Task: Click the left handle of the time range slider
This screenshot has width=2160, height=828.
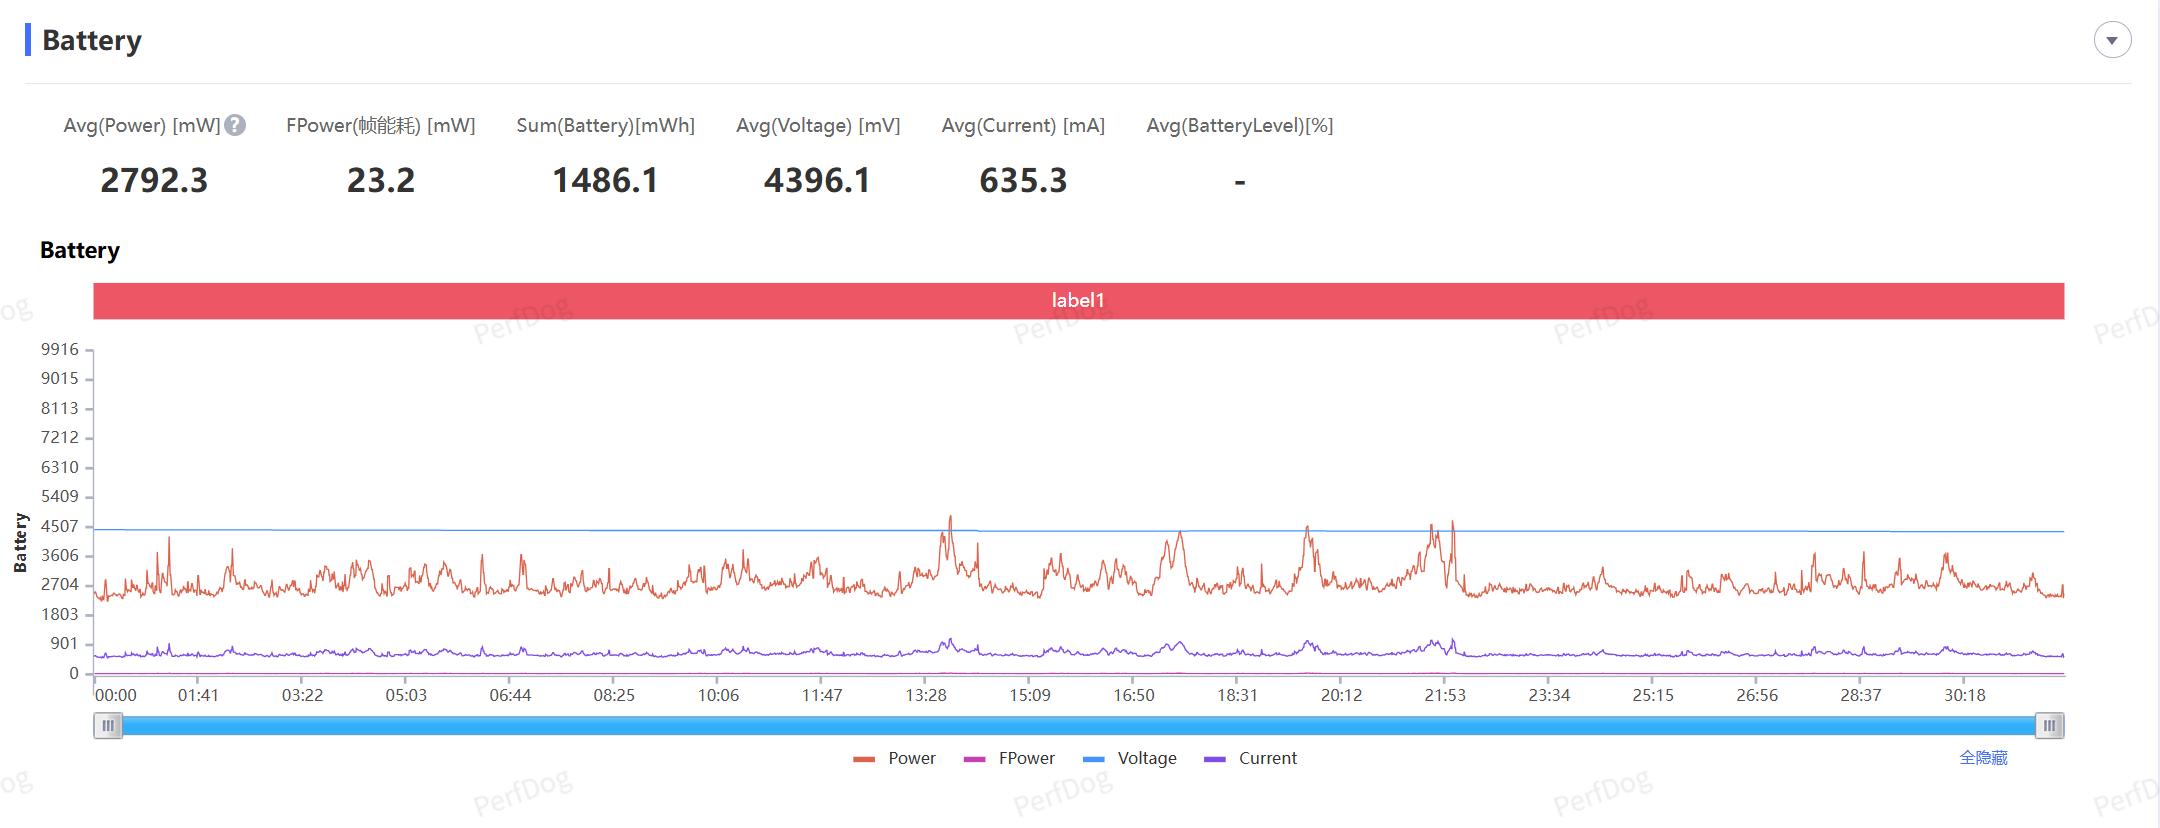Action: tap(108, 726)
